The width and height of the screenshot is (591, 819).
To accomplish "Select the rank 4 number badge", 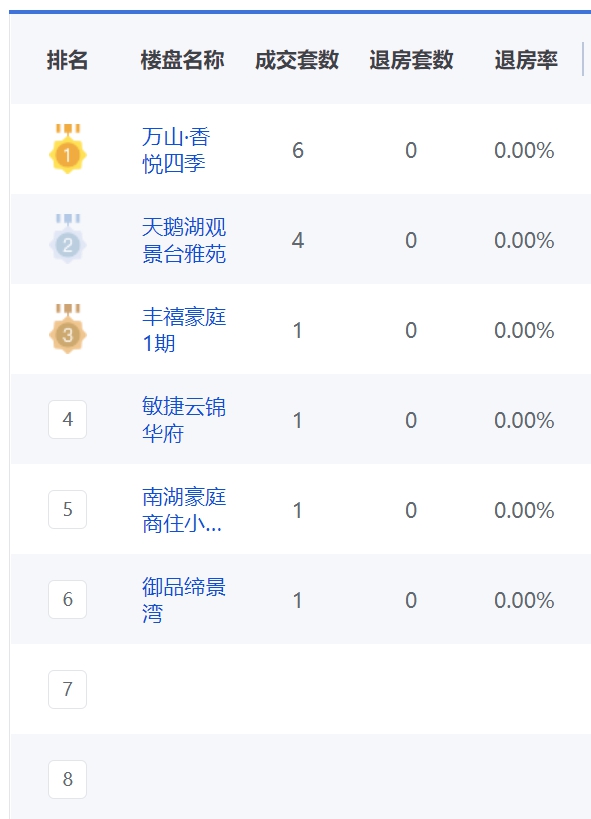I will [x=67, y=419].
